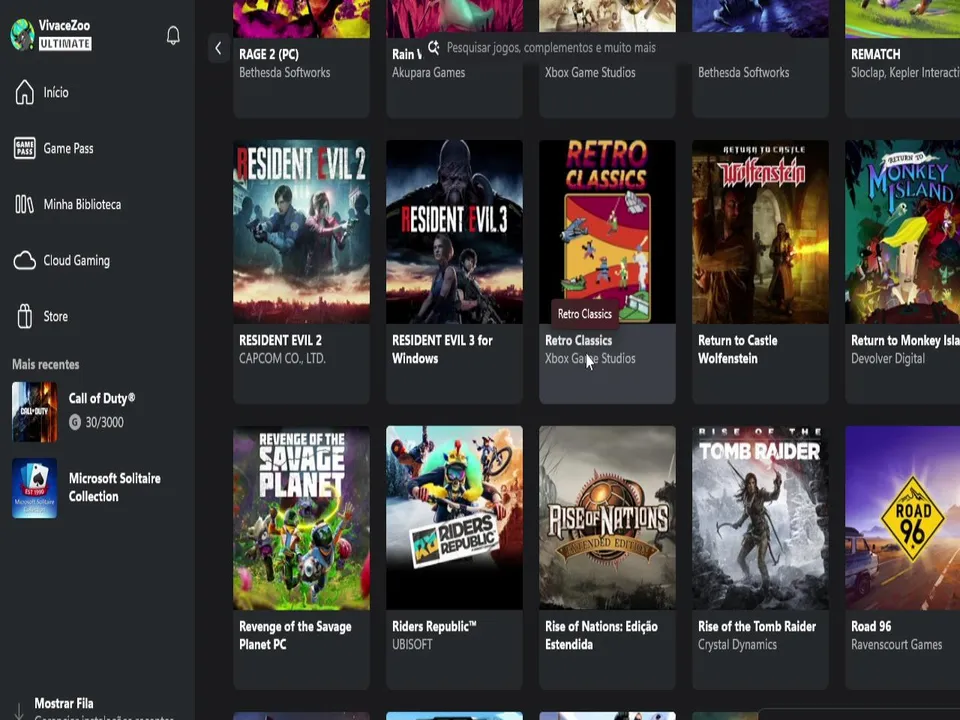This screenshot has width=960, height=720.
Task: Open notifications bell icon
Action: click(x=173, y=35)
